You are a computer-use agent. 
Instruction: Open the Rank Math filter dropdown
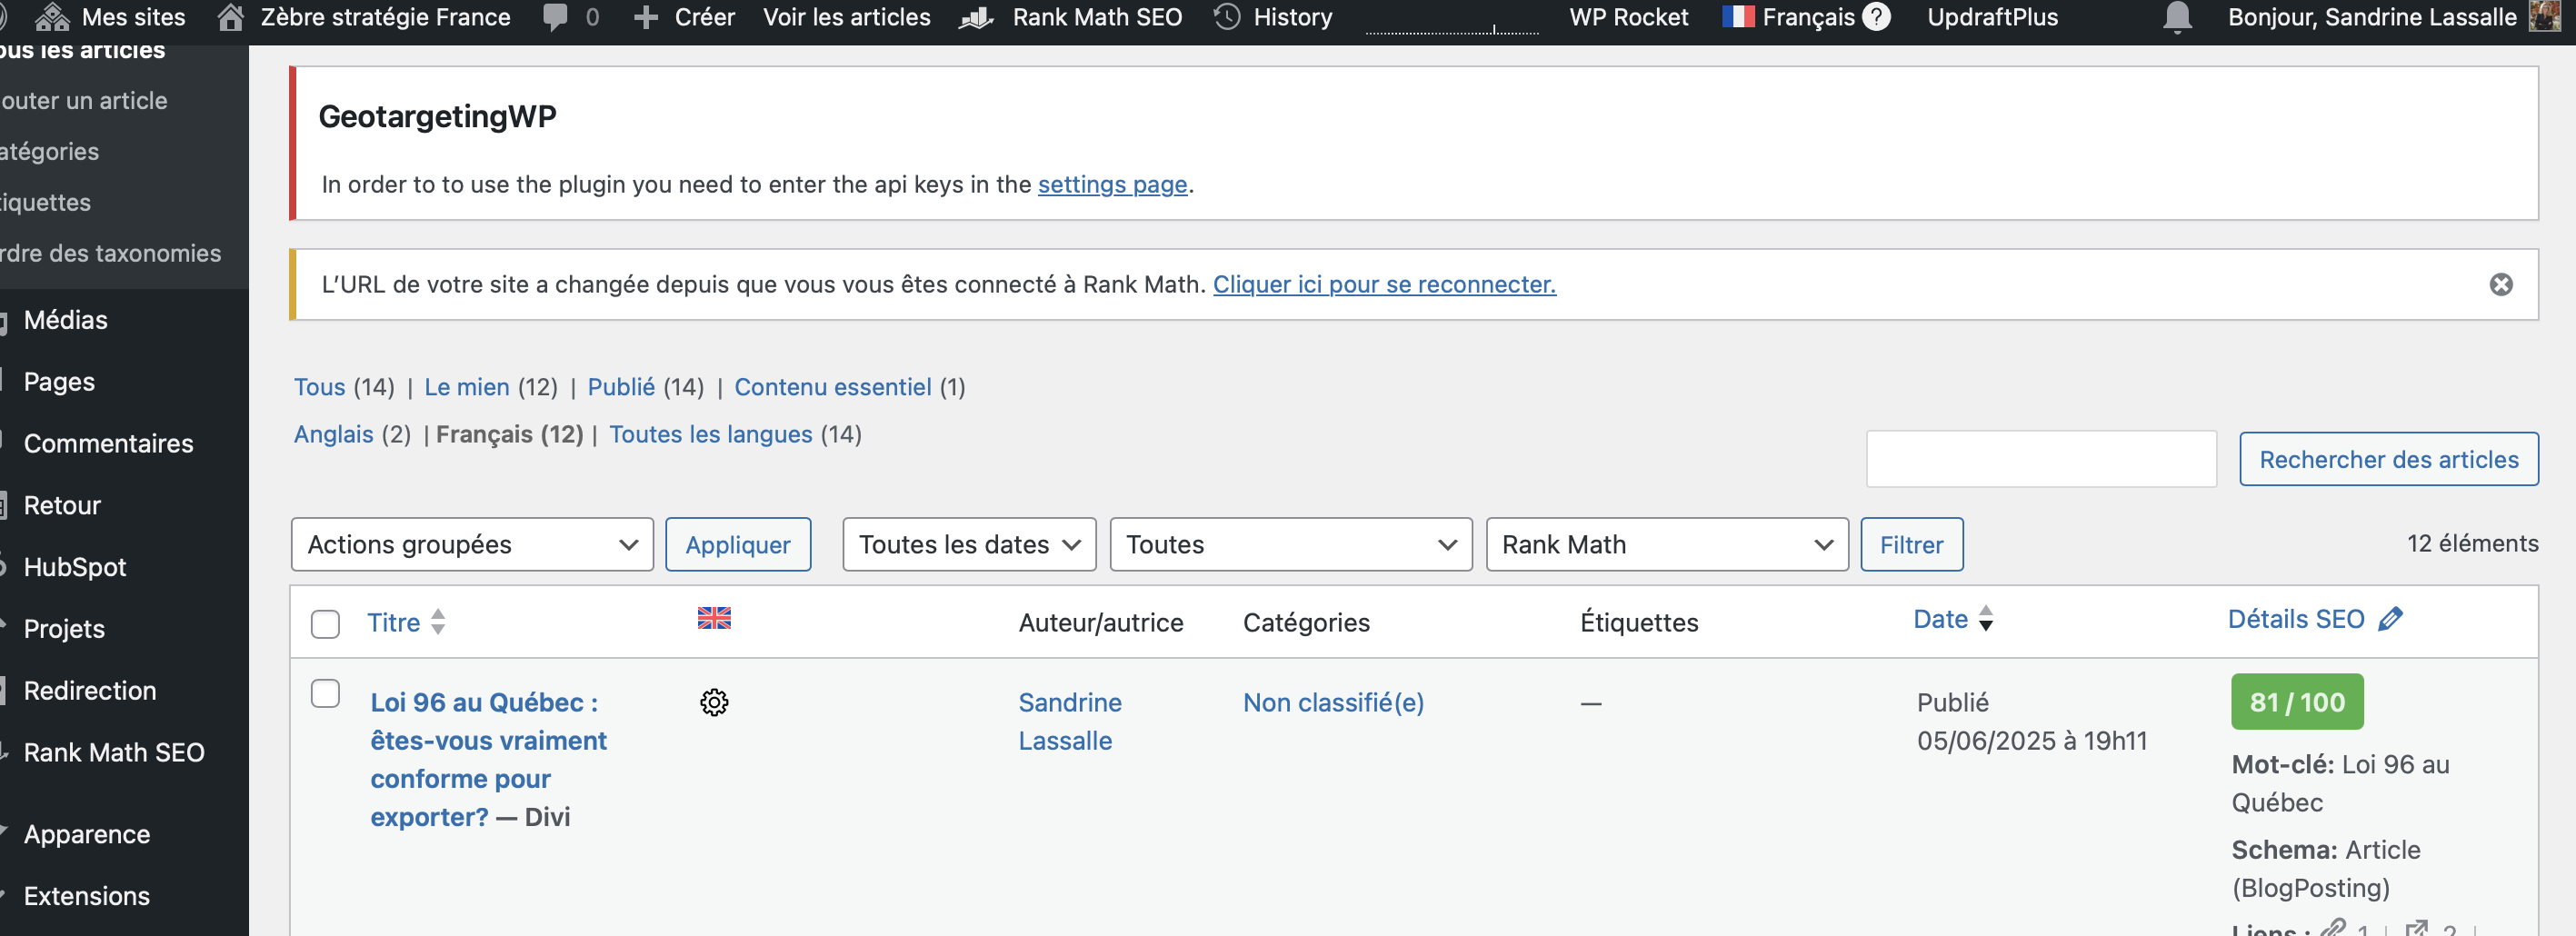click(1666, 545)
